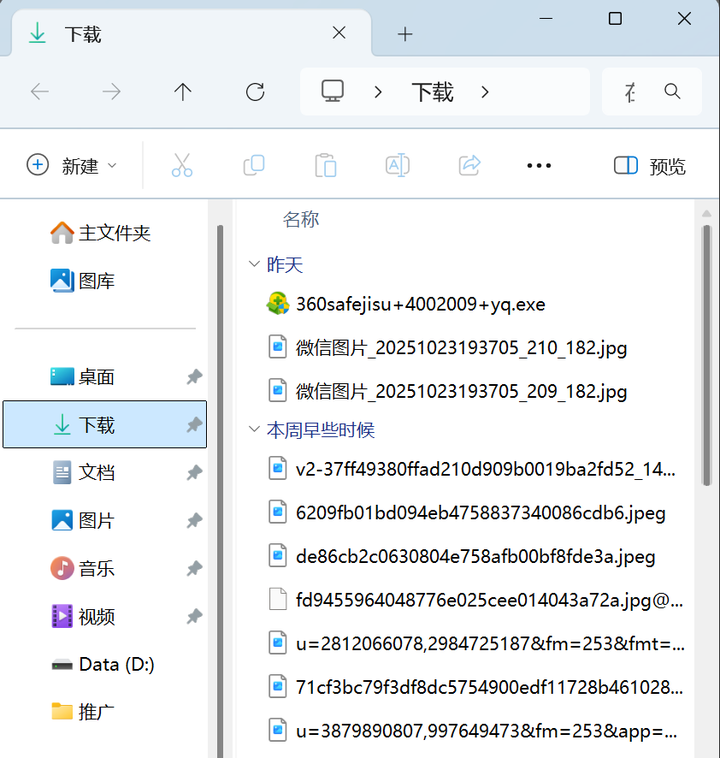Click the Copy icon in toolbar
Image resolution: width=720 pixels, height=758 pixels.
tap(254, 165)
